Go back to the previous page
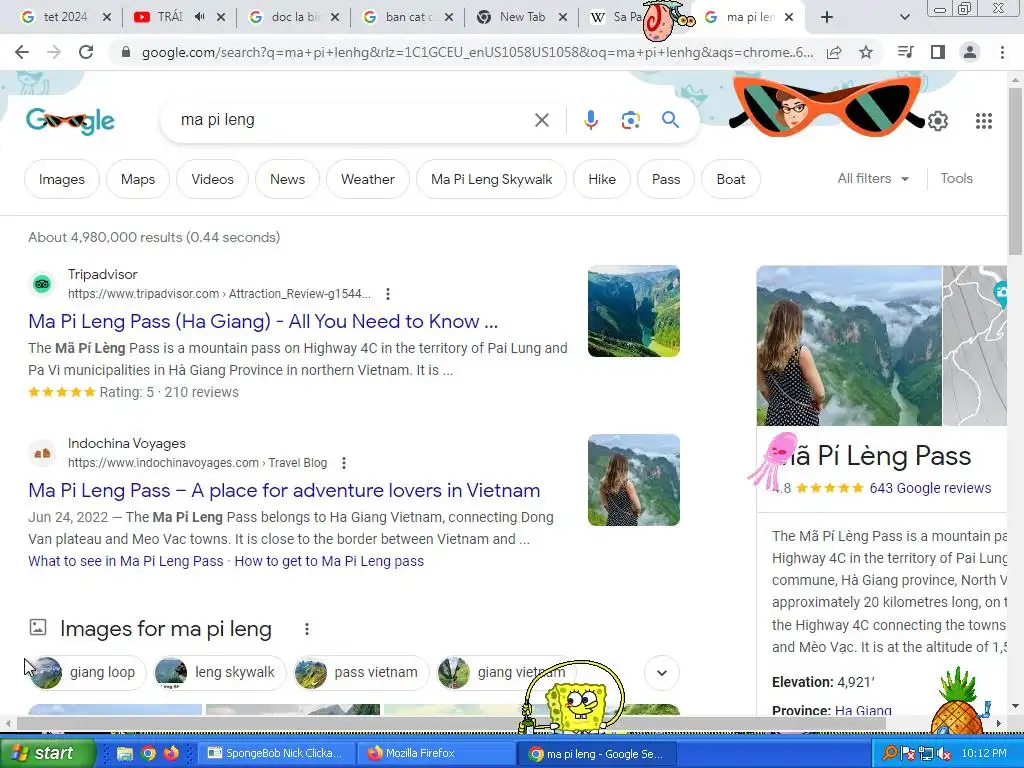The height and width of the screenshot is (768, 1024). 22,52
